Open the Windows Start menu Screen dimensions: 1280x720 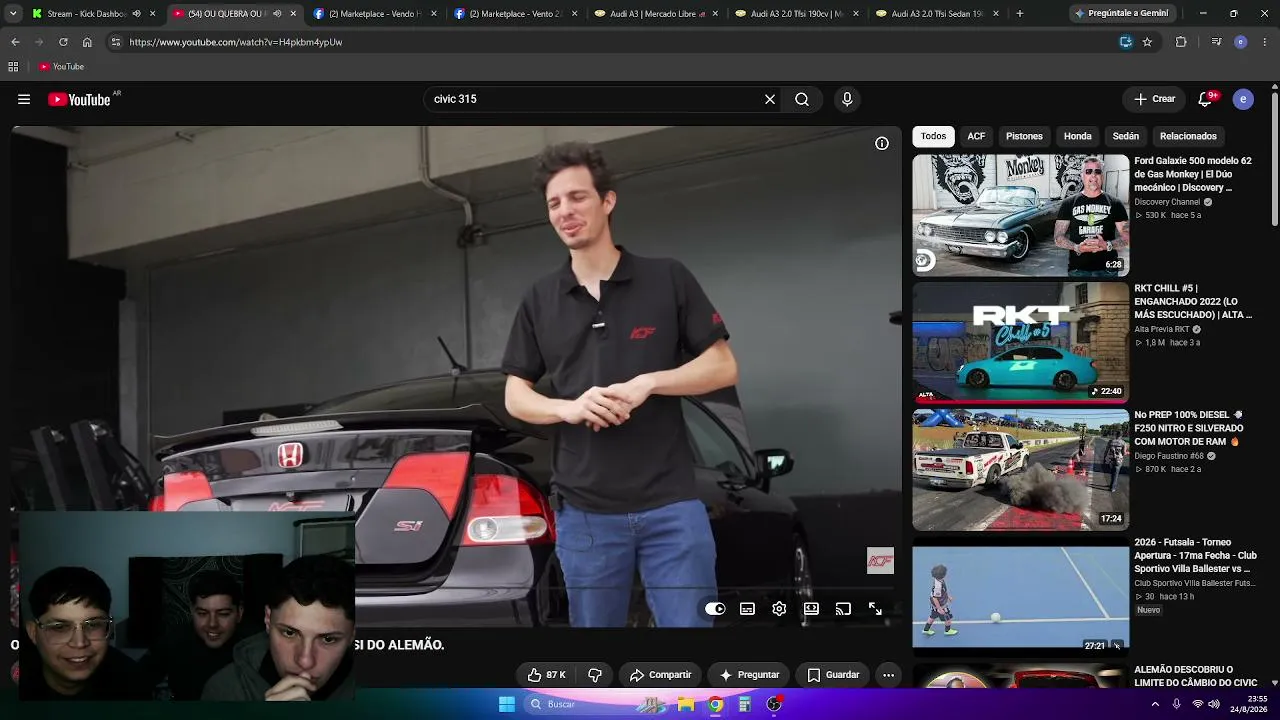click(x=507, y=704)
